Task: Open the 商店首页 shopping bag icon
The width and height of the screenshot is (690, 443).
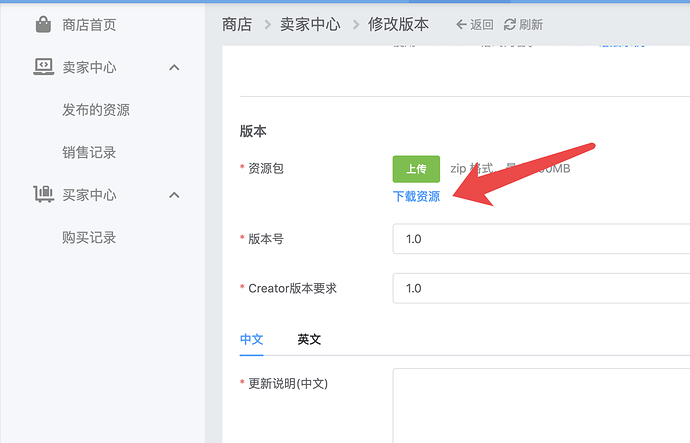Action: coord(43,24)
